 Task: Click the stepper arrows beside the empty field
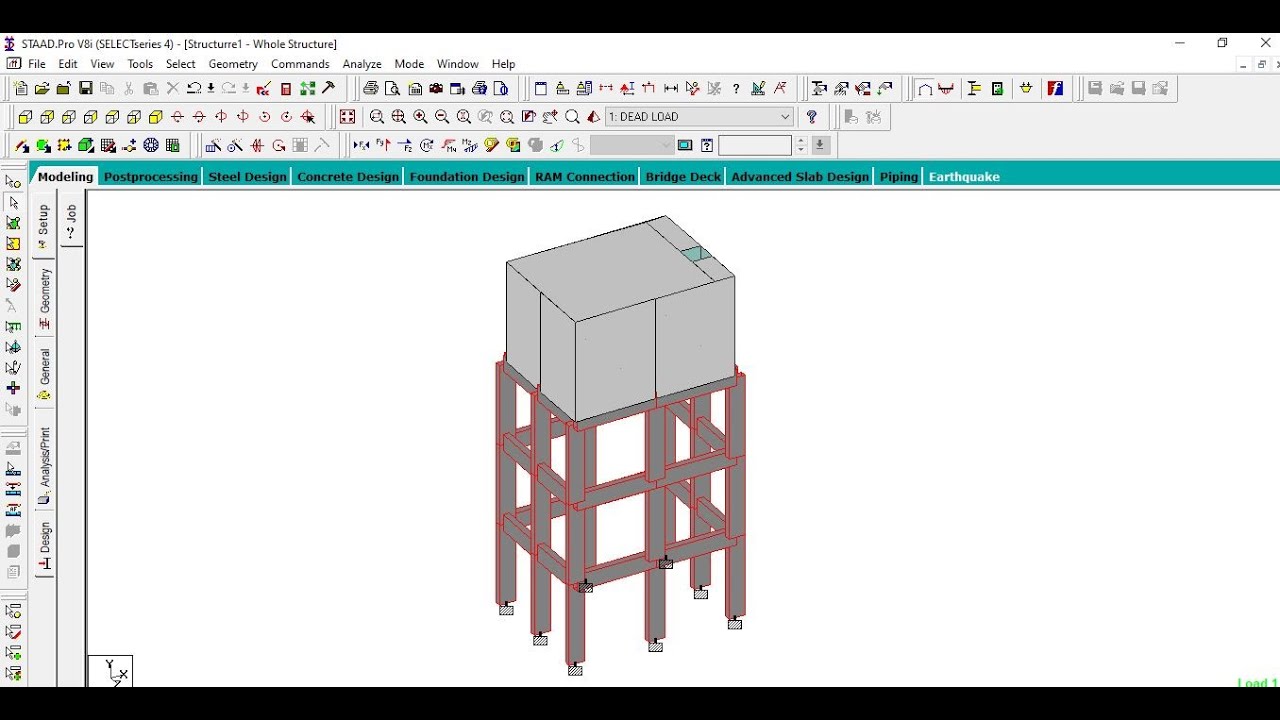(801, 145)
